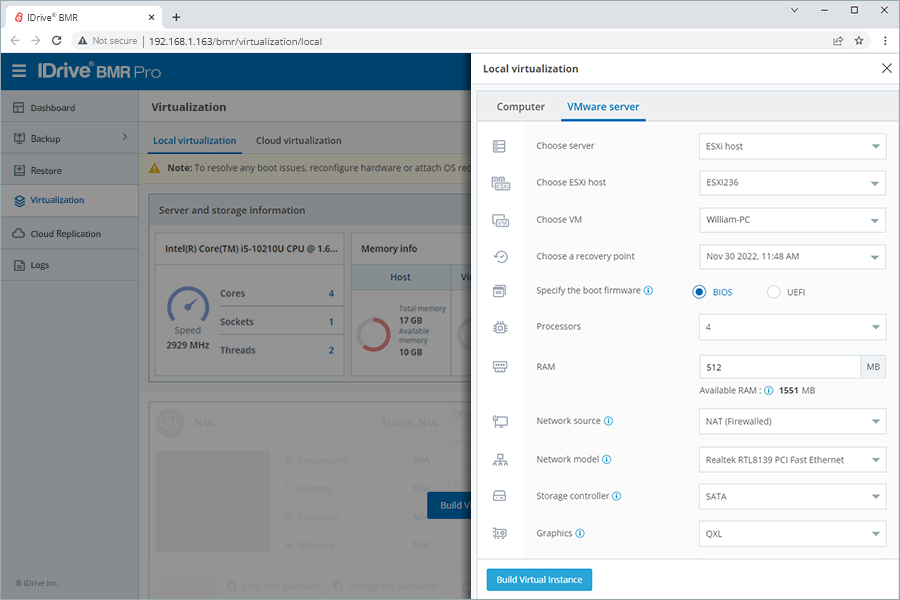
Task: Show info for Network source
Action: tap(608, 421)
